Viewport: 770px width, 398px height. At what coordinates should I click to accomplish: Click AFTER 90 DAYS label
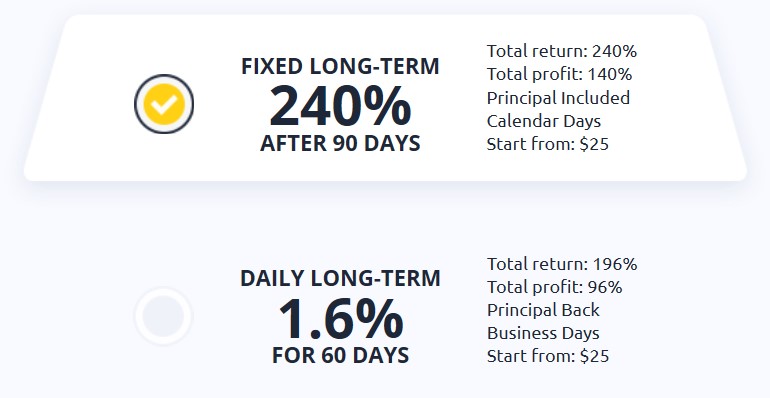coord(340,143)
